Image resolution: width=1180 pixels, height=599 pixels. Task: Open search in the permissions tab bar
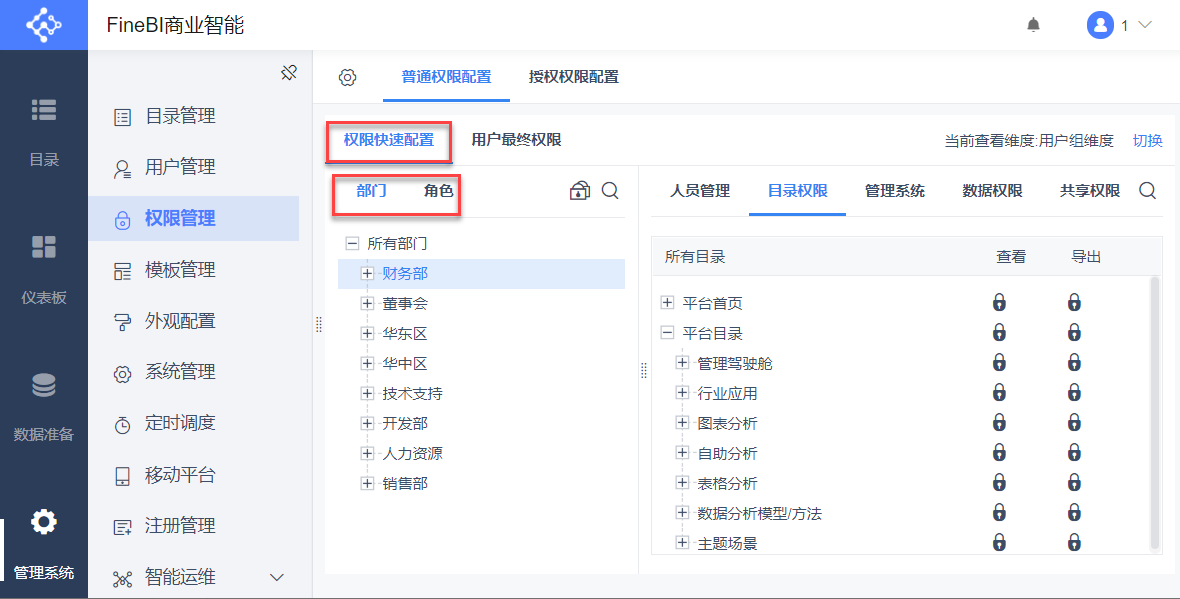click(x=1148, y=191)
